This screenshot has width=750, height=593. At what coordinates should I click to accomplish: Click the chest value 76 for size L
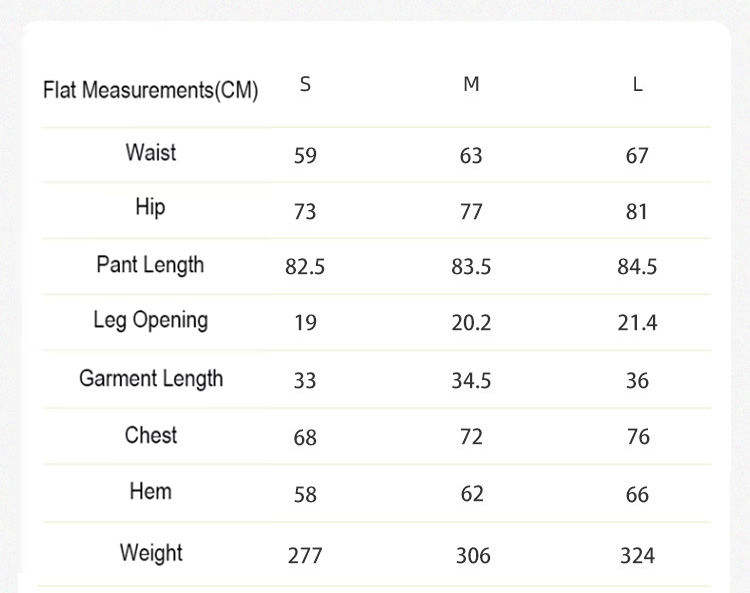(x=637, y=437)
